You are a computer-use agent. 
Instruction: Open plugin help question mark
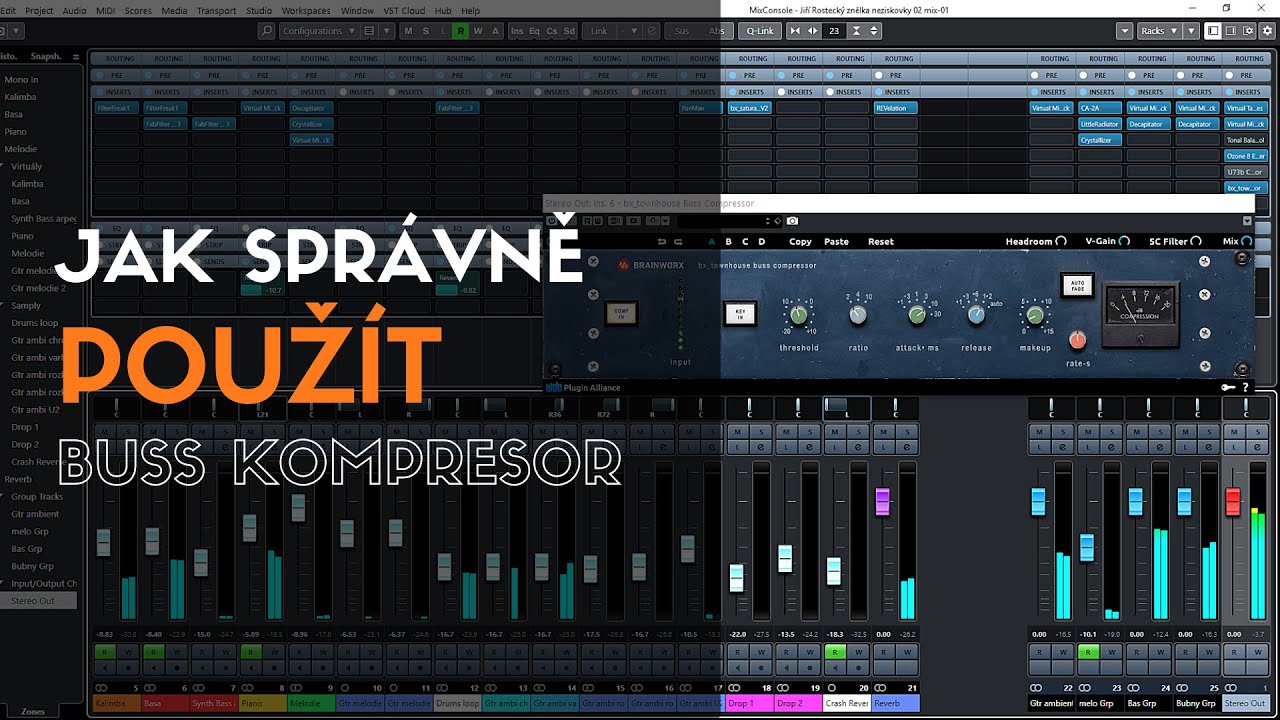click(1245, 387)
